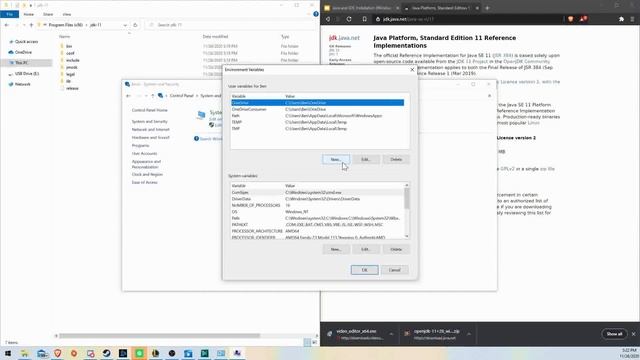Click Delete under the system variables list
The height and width of the screenshot is (360, 640).
point(396,249)
